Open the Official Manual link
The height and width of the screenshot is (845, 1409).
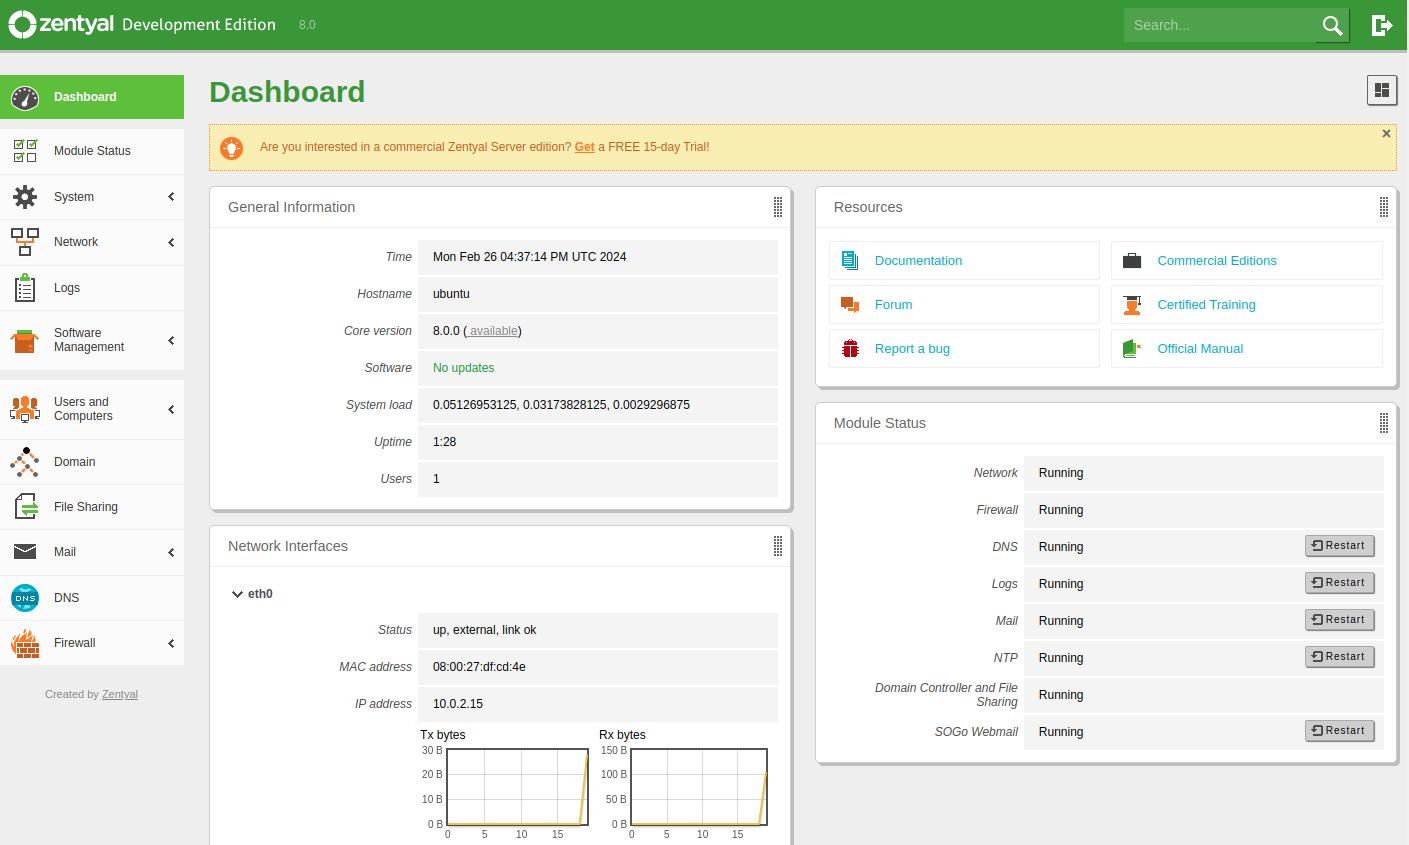coord(1200,349)
